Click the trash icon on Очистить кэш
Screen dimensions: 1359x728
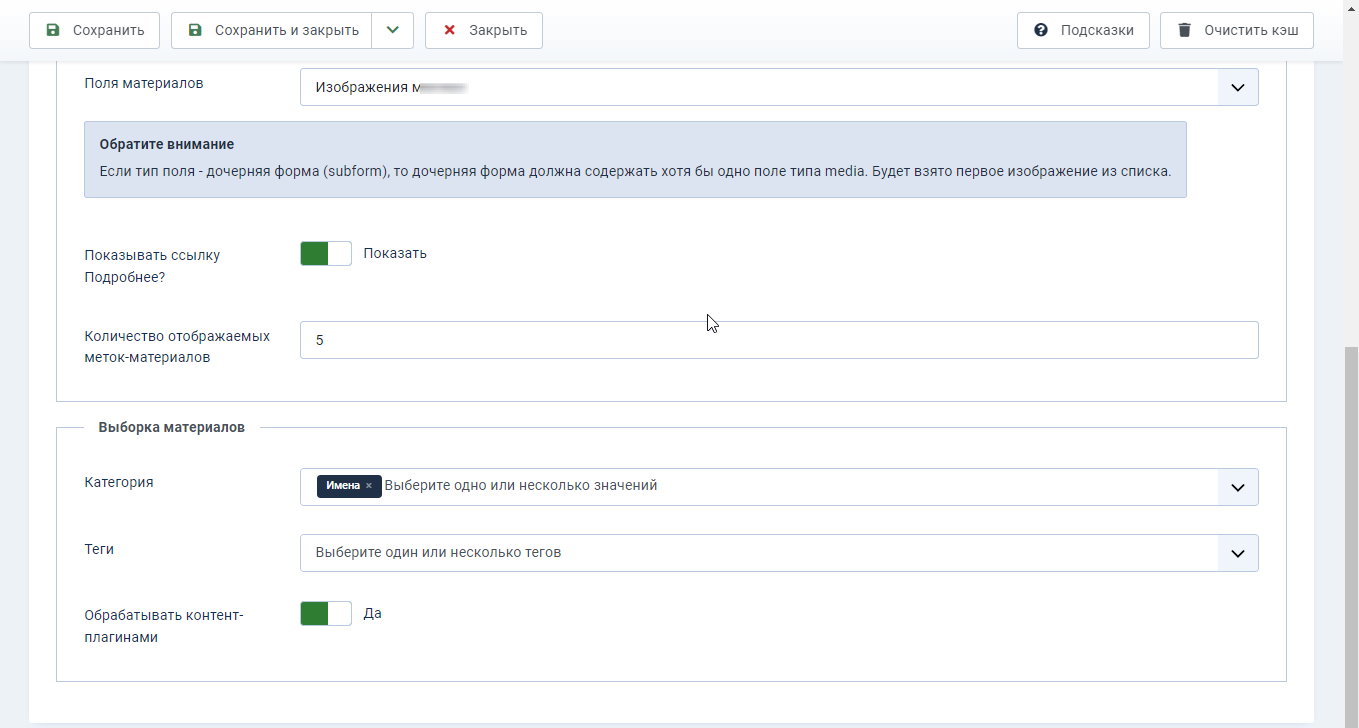pyautogui.click(x=1184, y=30)
